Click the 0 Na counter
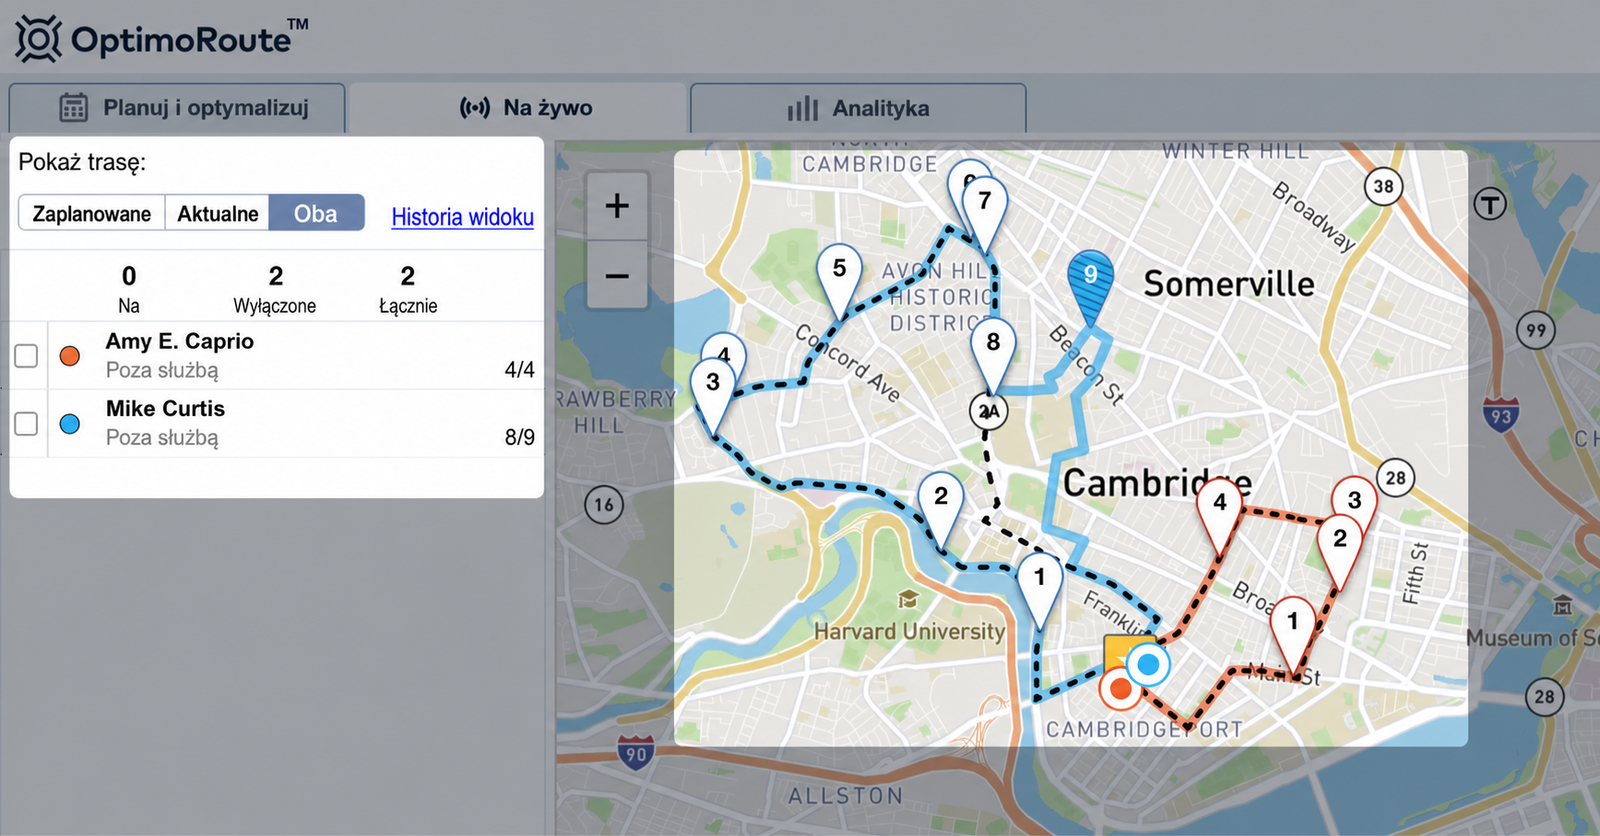1600x836 pixels. (x=129, y=288)
